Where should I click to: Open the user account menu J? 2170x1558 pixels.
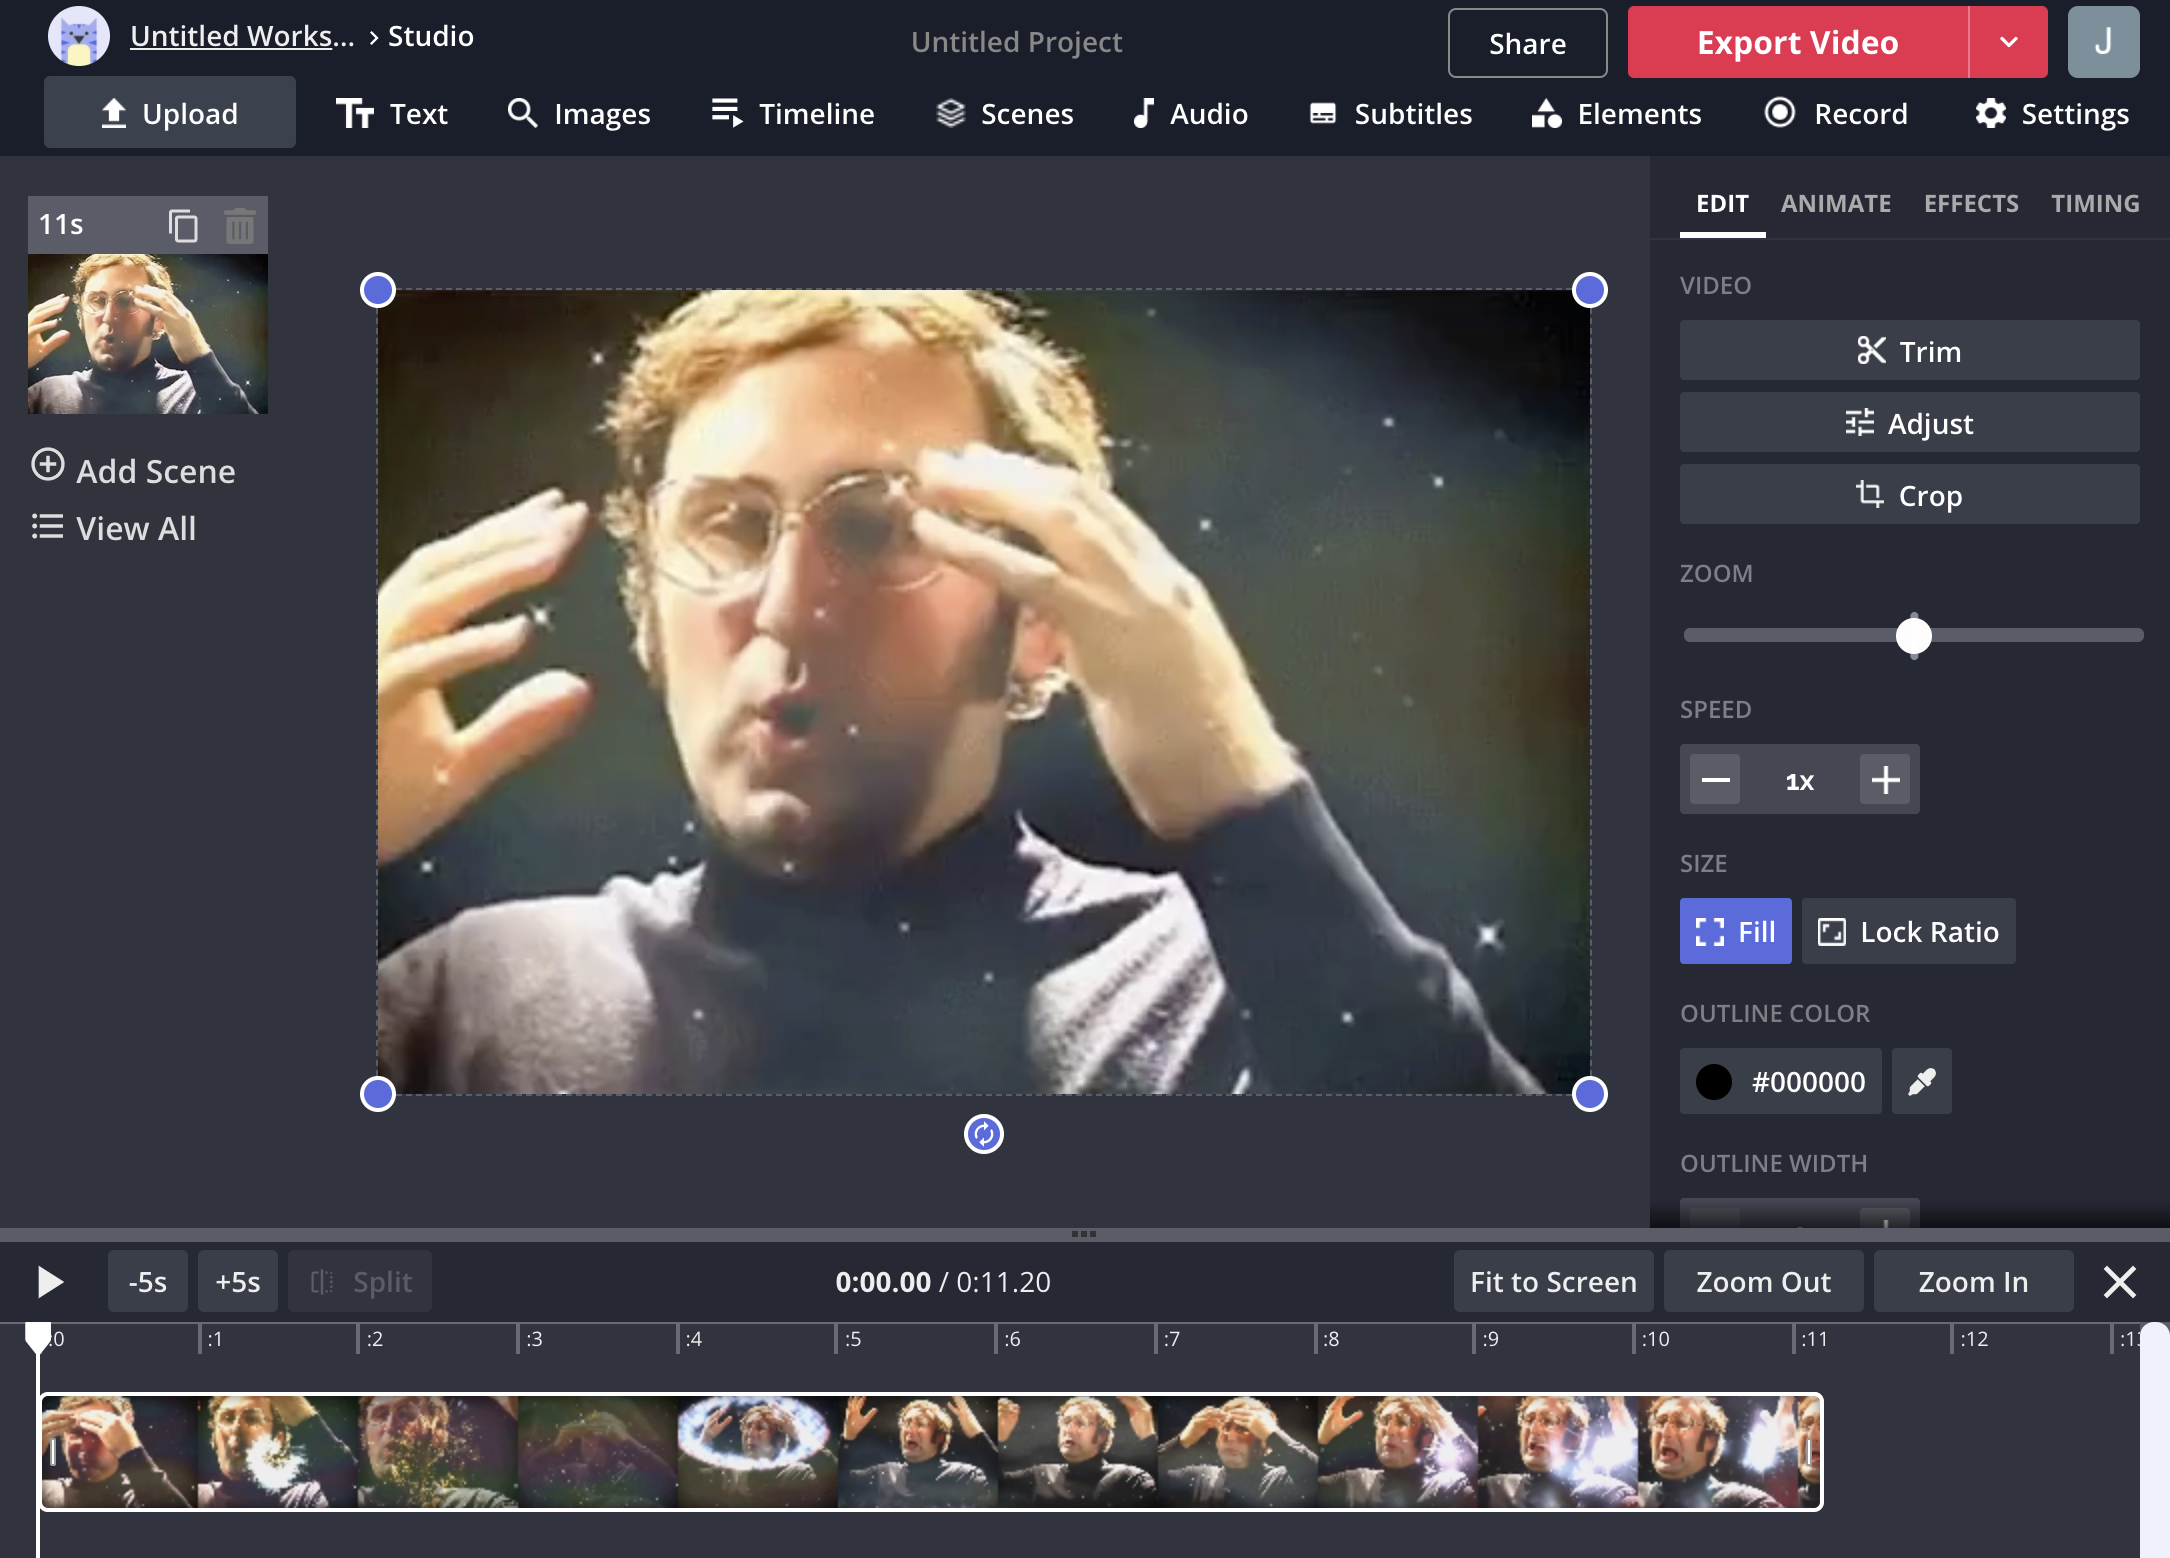click(x=2103, y=42)
